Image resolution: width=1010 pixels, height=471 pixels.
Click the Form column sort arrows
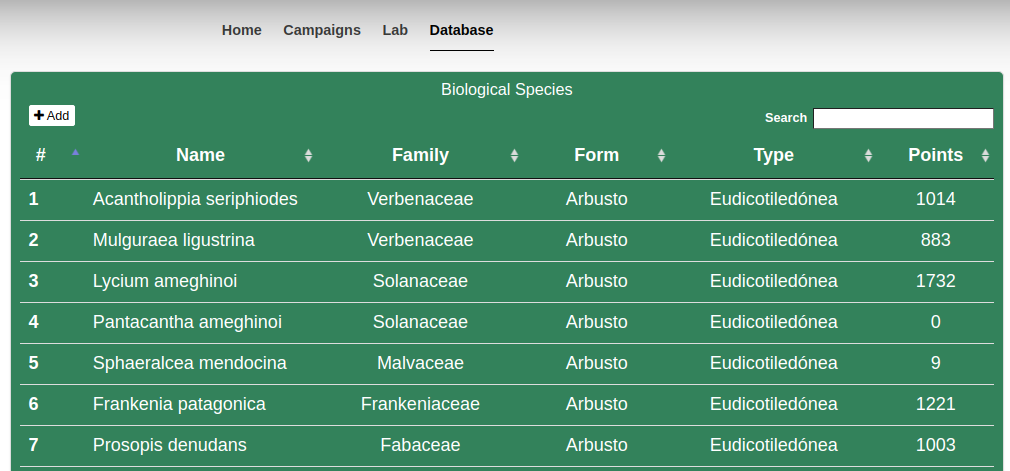661,156
